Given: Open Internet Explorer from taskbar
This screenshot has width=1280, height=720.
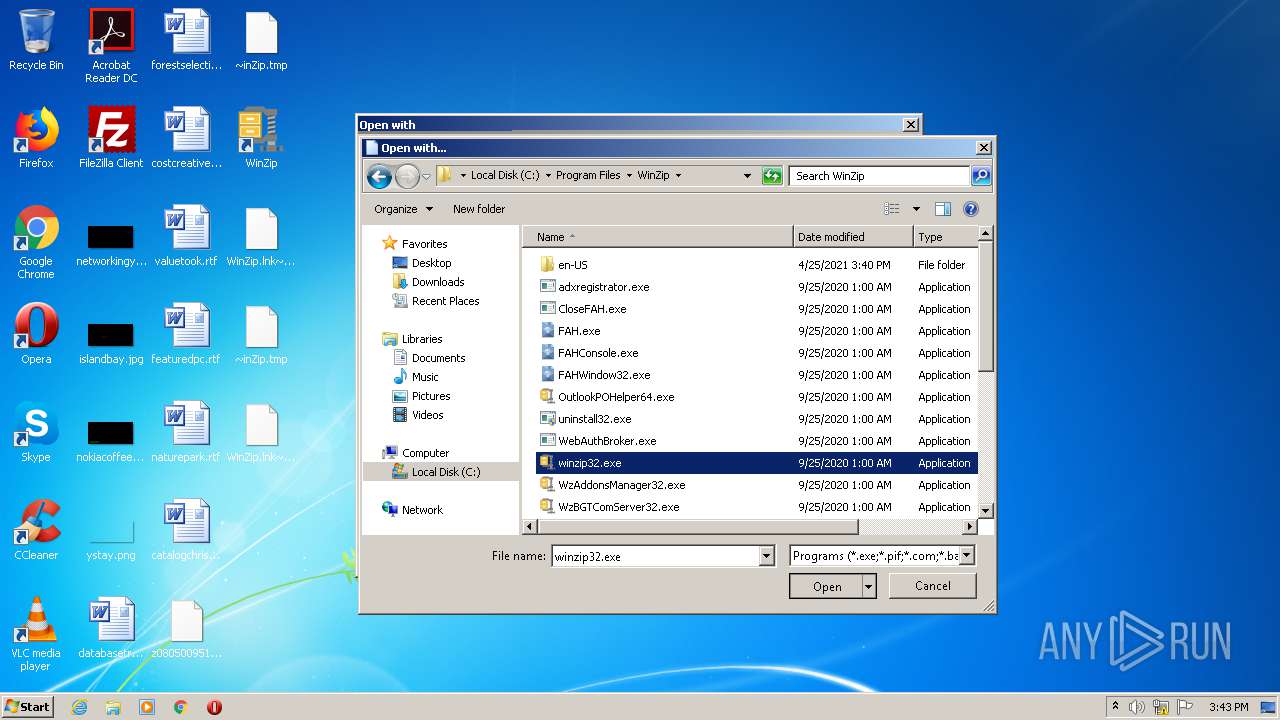Looking at the screenshot, I should click(79, 707).
